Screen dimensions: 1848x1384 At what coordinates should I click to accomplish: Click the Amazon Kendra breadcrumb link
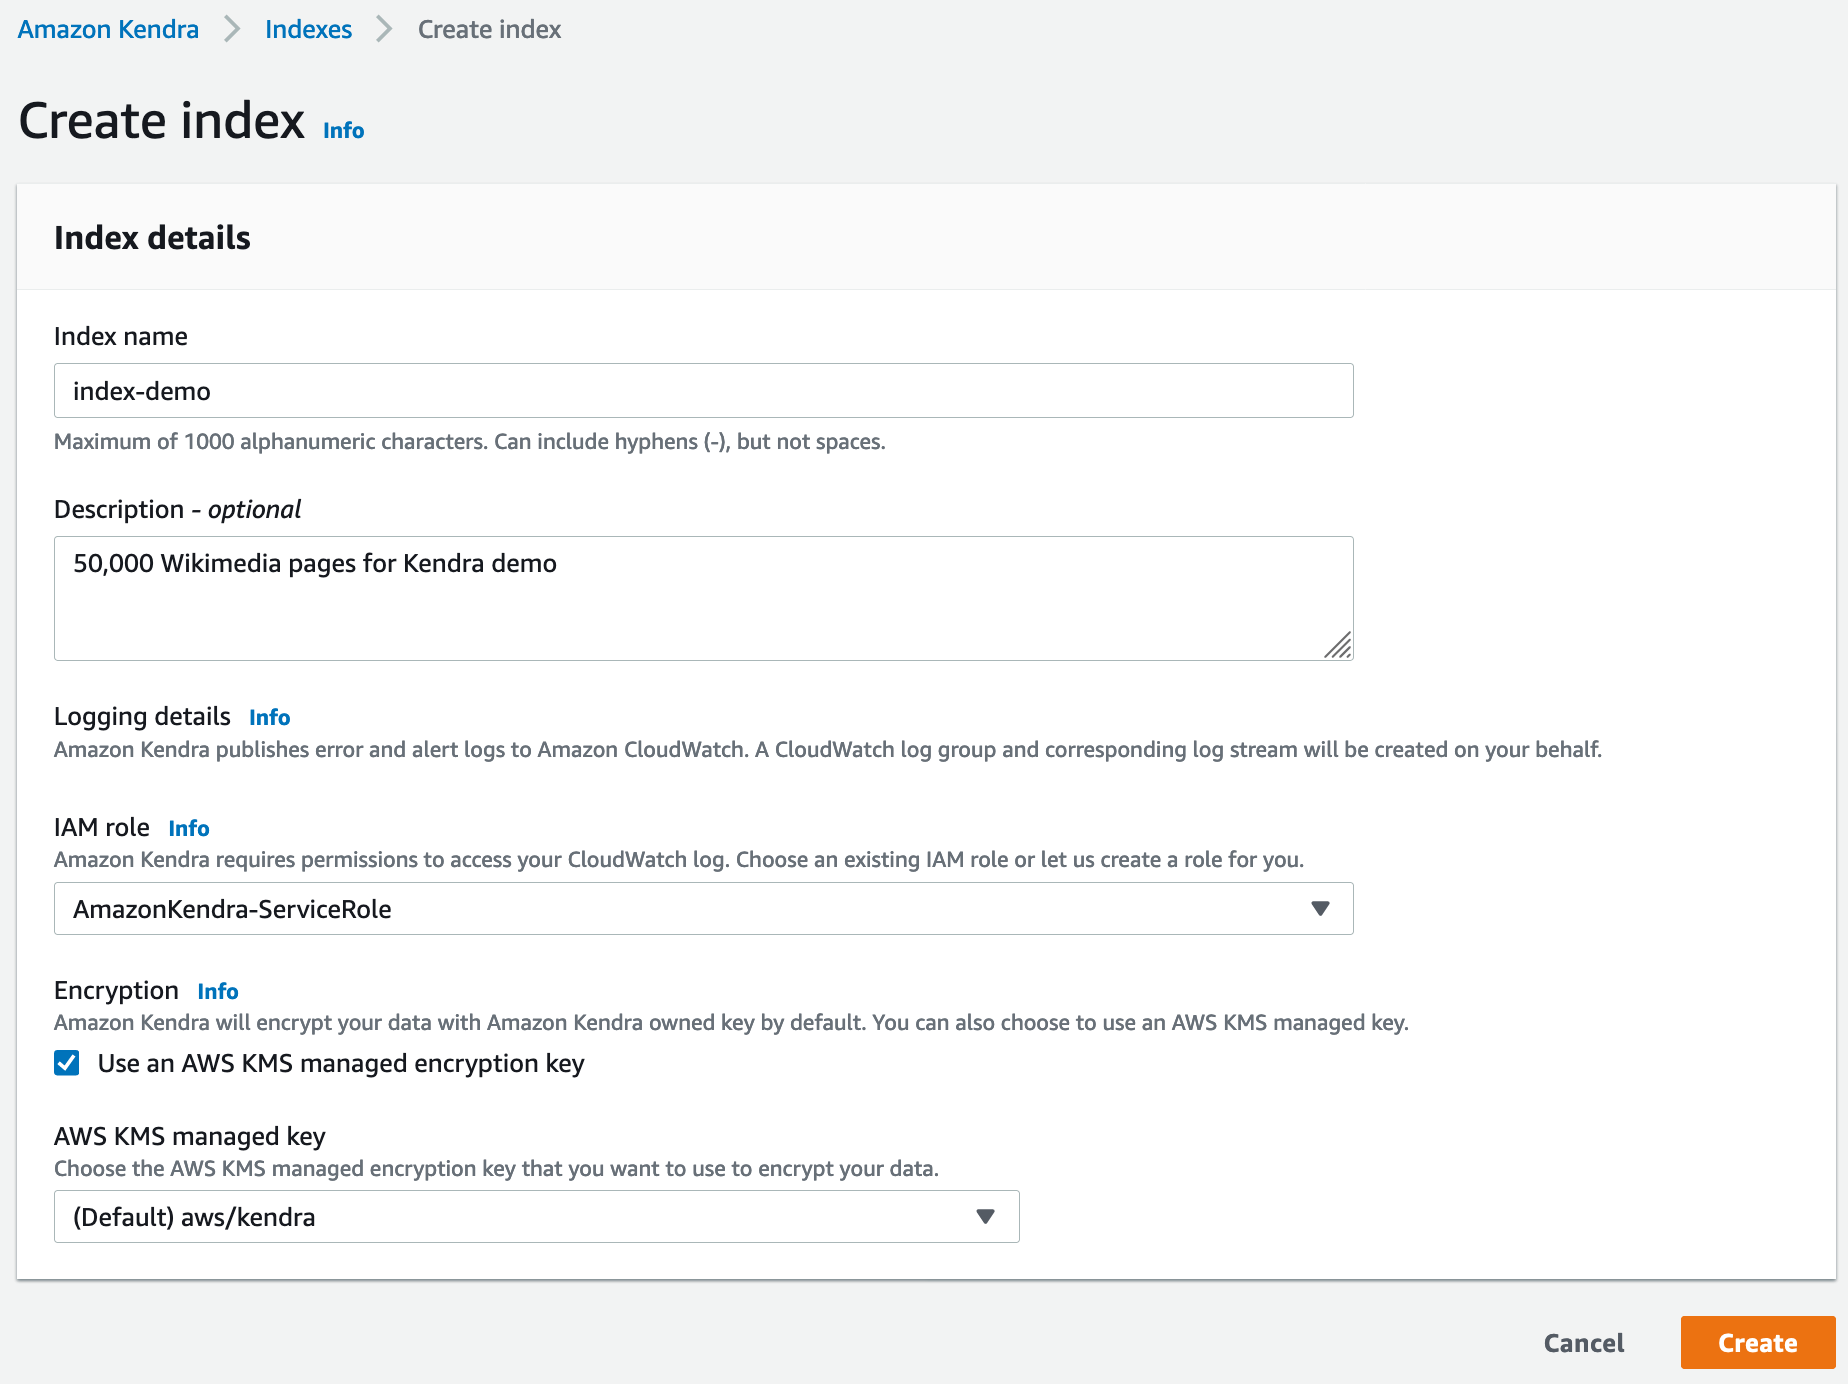coord(108,29)
